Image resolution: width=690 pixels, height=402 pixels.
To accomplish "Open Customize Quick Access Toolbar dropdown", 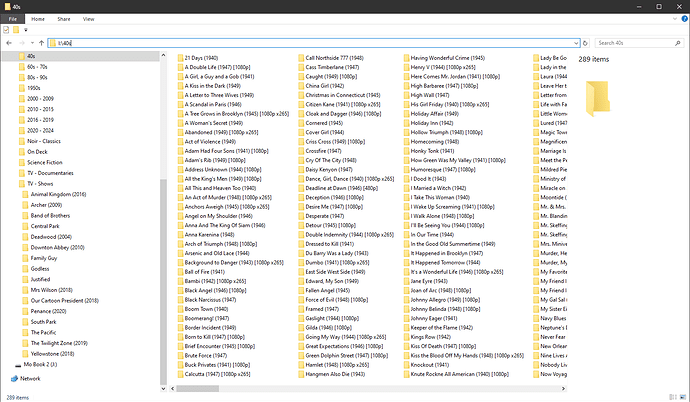I will pos(26,30).
